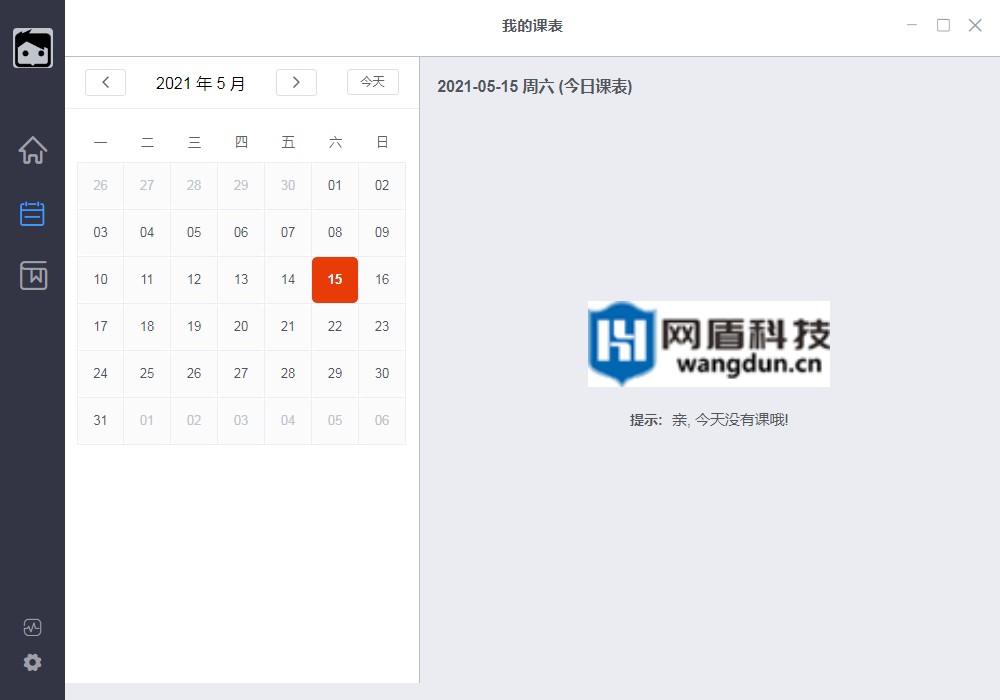The image size is (1000, 700).
Task: Select May 20 in the calendar grid
Action: tap(240, 326)
